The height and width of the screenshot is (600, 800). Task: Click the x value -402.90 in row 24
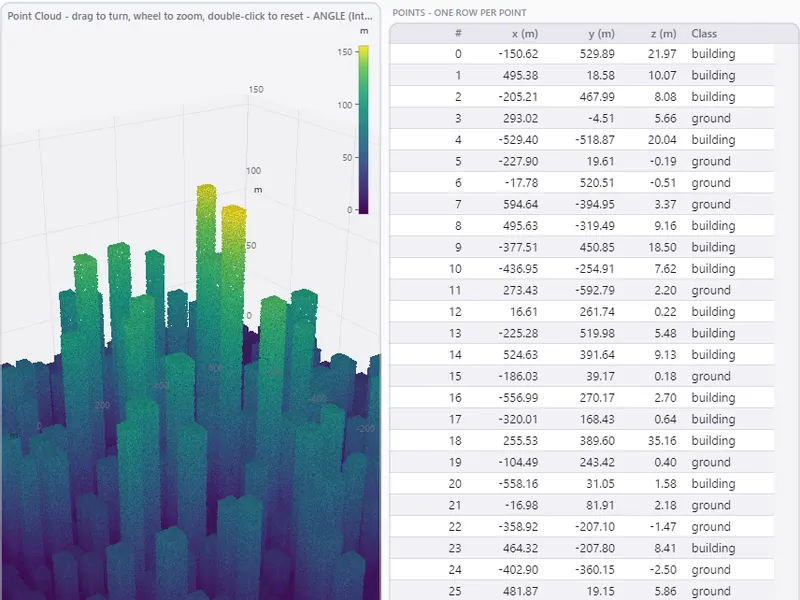click(x=518, y=569)
